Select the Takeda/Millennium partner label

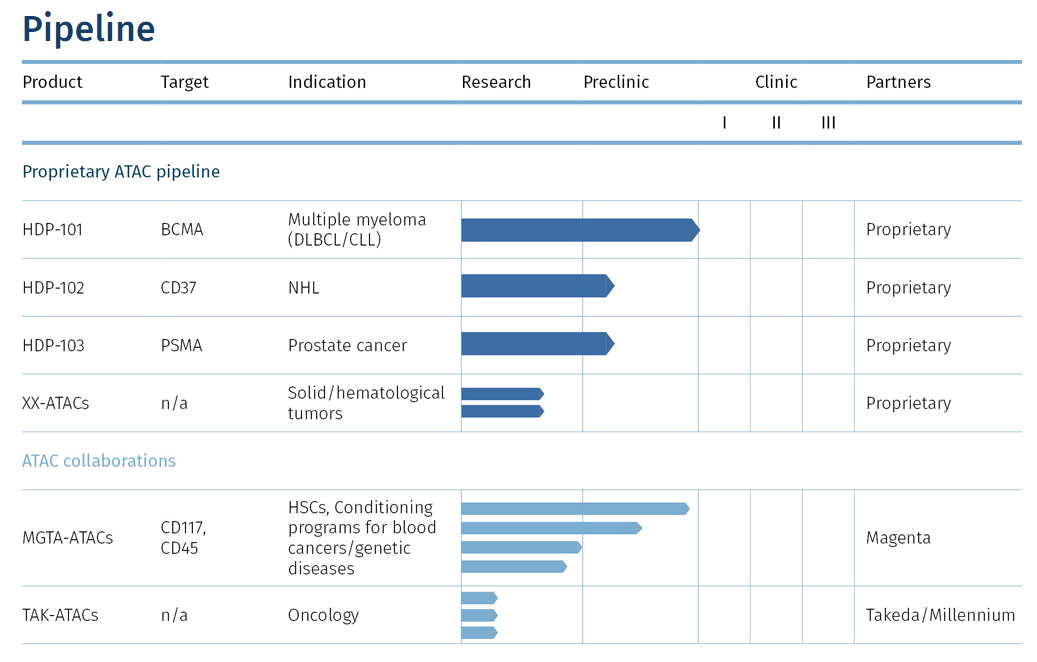940,615
